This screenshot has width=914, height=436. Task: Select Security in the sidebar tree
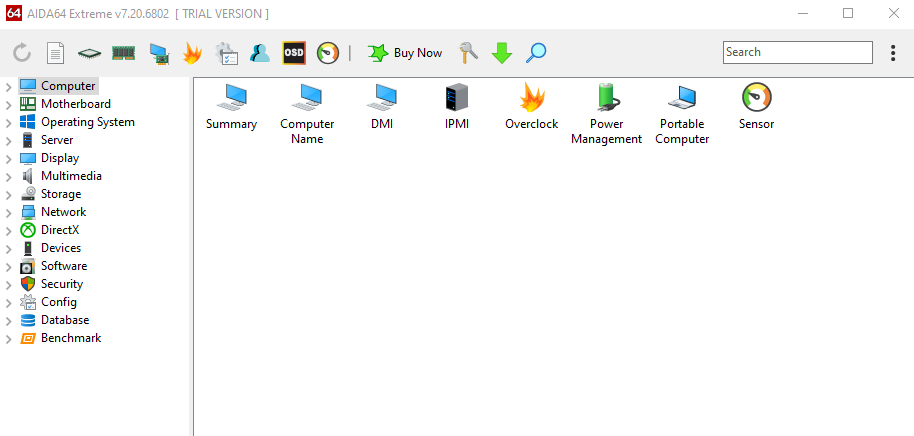click(51, 284)
